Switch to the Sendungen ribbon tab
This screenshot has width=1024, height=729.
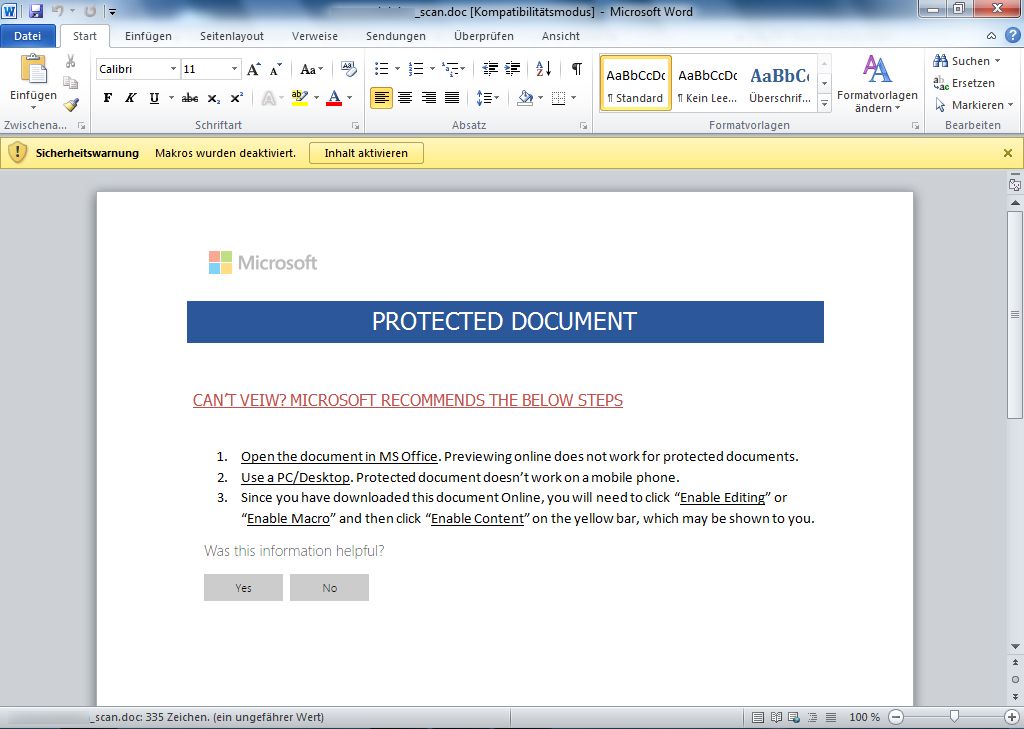(x=396, y=36)
